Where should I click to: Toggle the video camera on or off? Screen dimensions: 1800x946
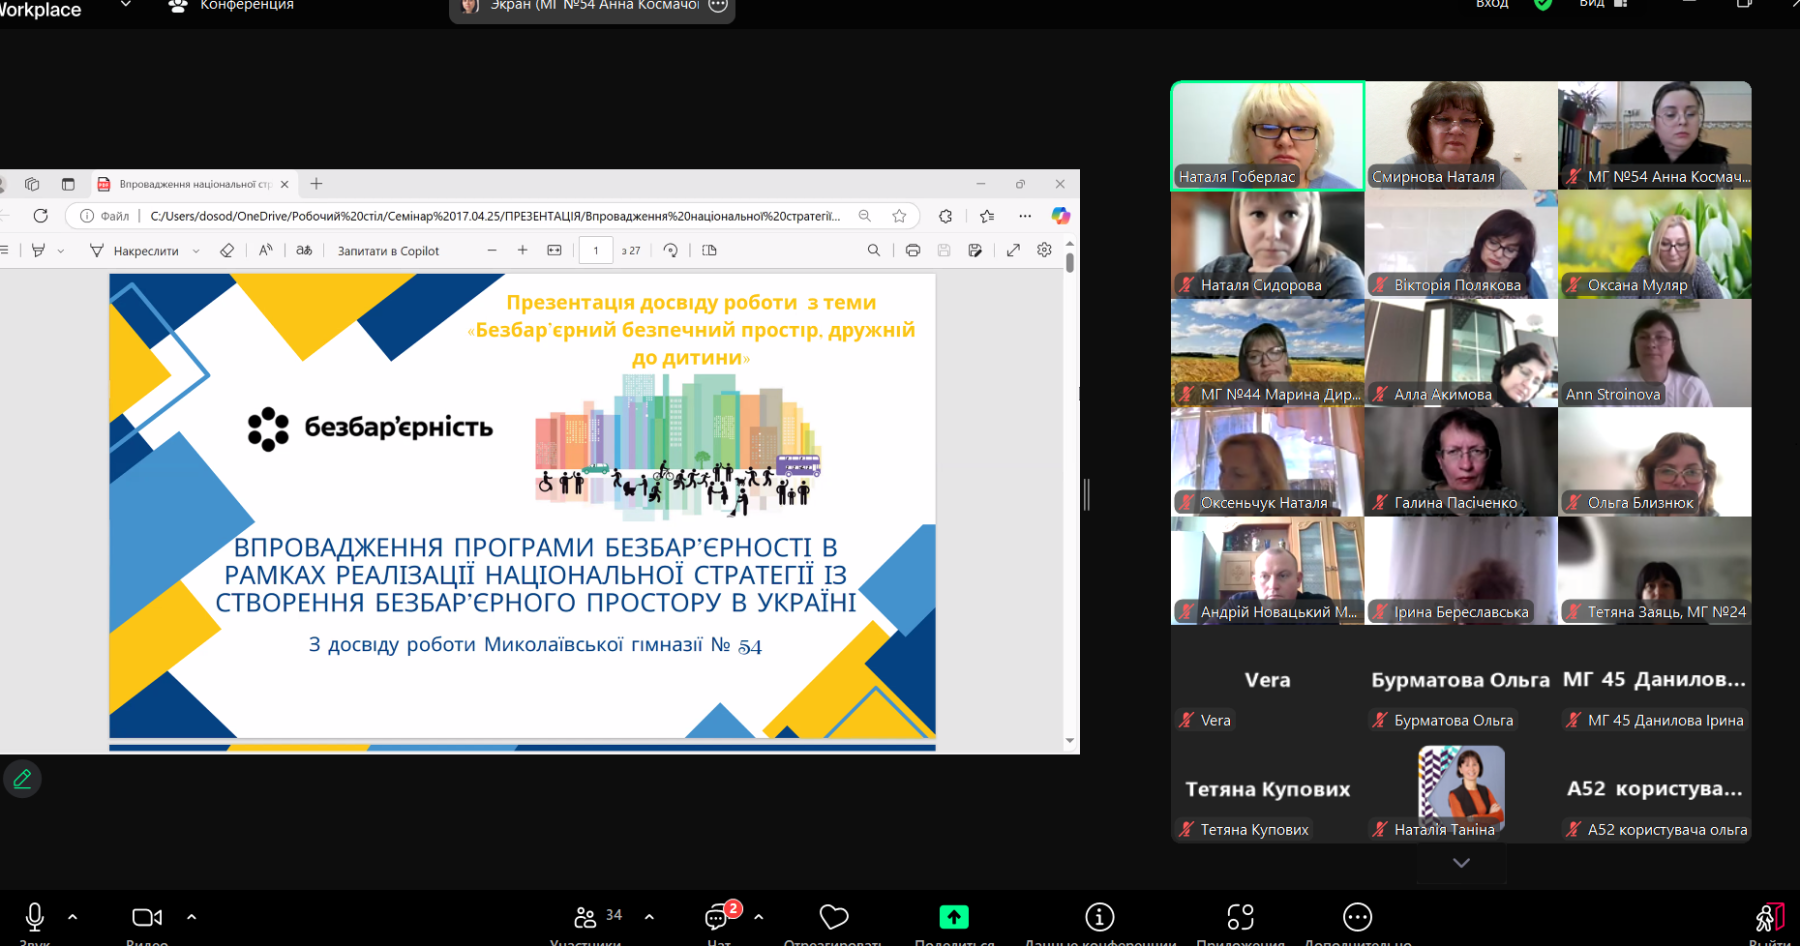146,917
